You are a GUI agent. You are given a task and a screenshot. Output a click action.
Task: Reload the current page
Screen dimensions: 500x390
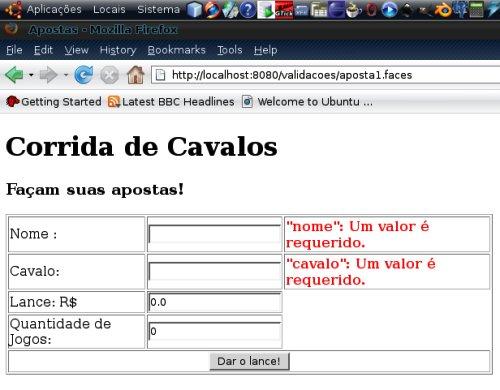[x=83, y=75]
